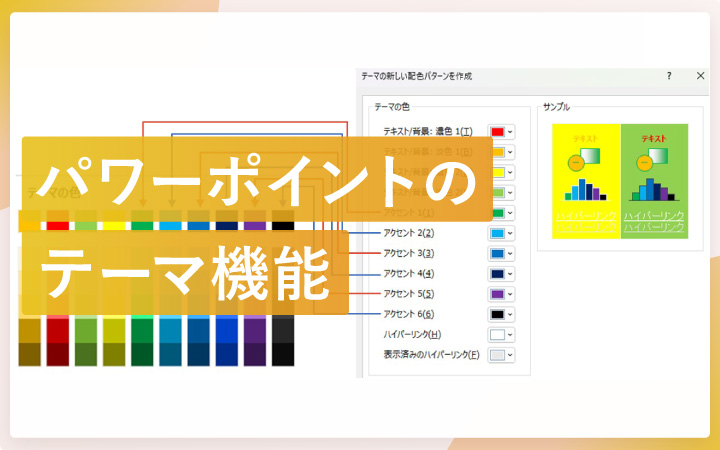720x450 pixels.
Task: Select the darkest green shade in the bottom row
Action: point(142,354)
